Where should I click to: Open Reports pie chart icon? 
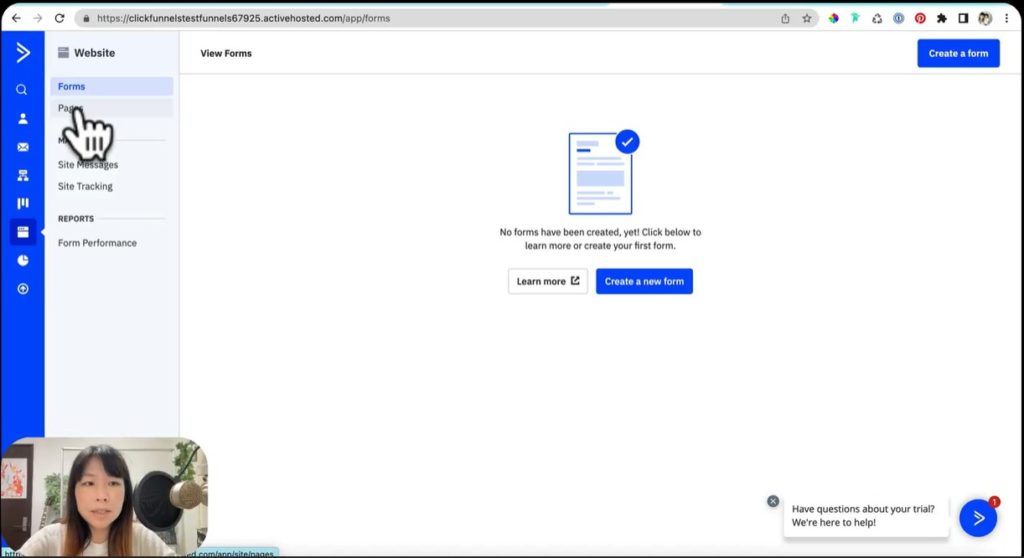click(x=22, y=260)
